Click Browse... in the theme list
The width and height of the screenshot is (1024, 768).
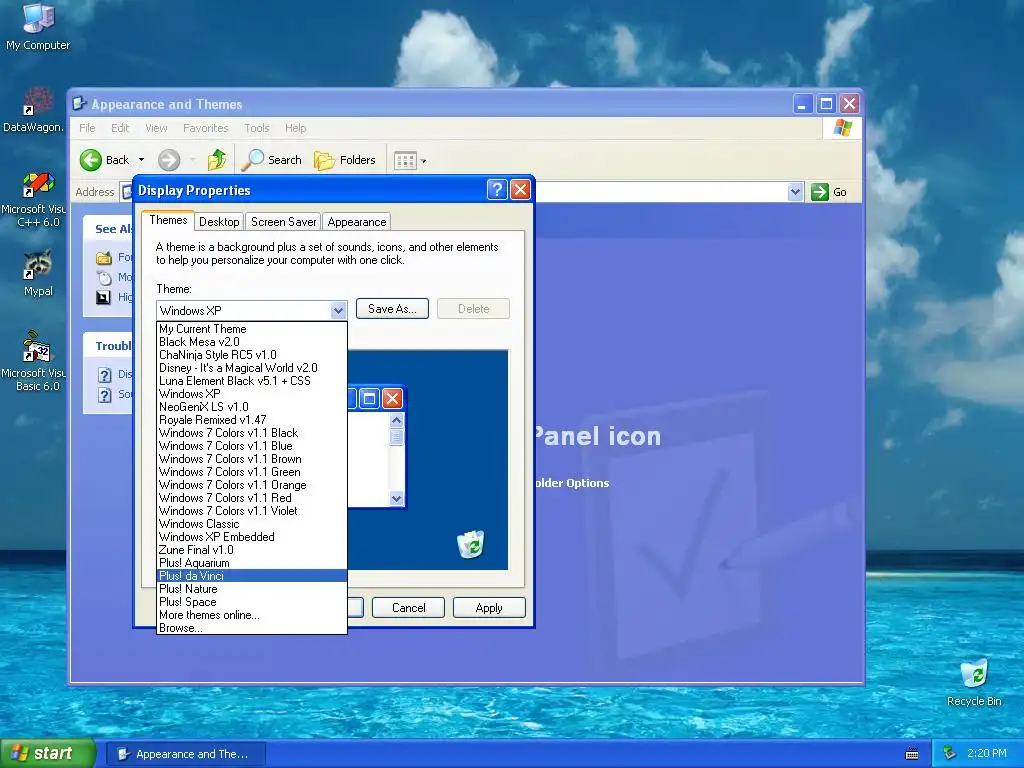pos(252,628)
